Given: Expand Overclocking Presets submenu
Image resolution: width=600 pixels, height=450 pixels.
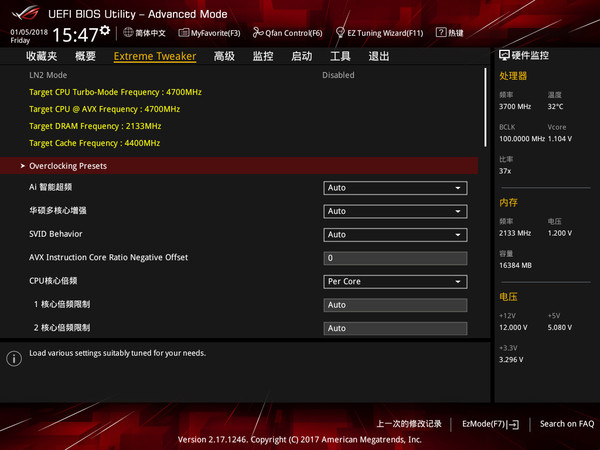Looking at the screenshot, I should [68, 166].
